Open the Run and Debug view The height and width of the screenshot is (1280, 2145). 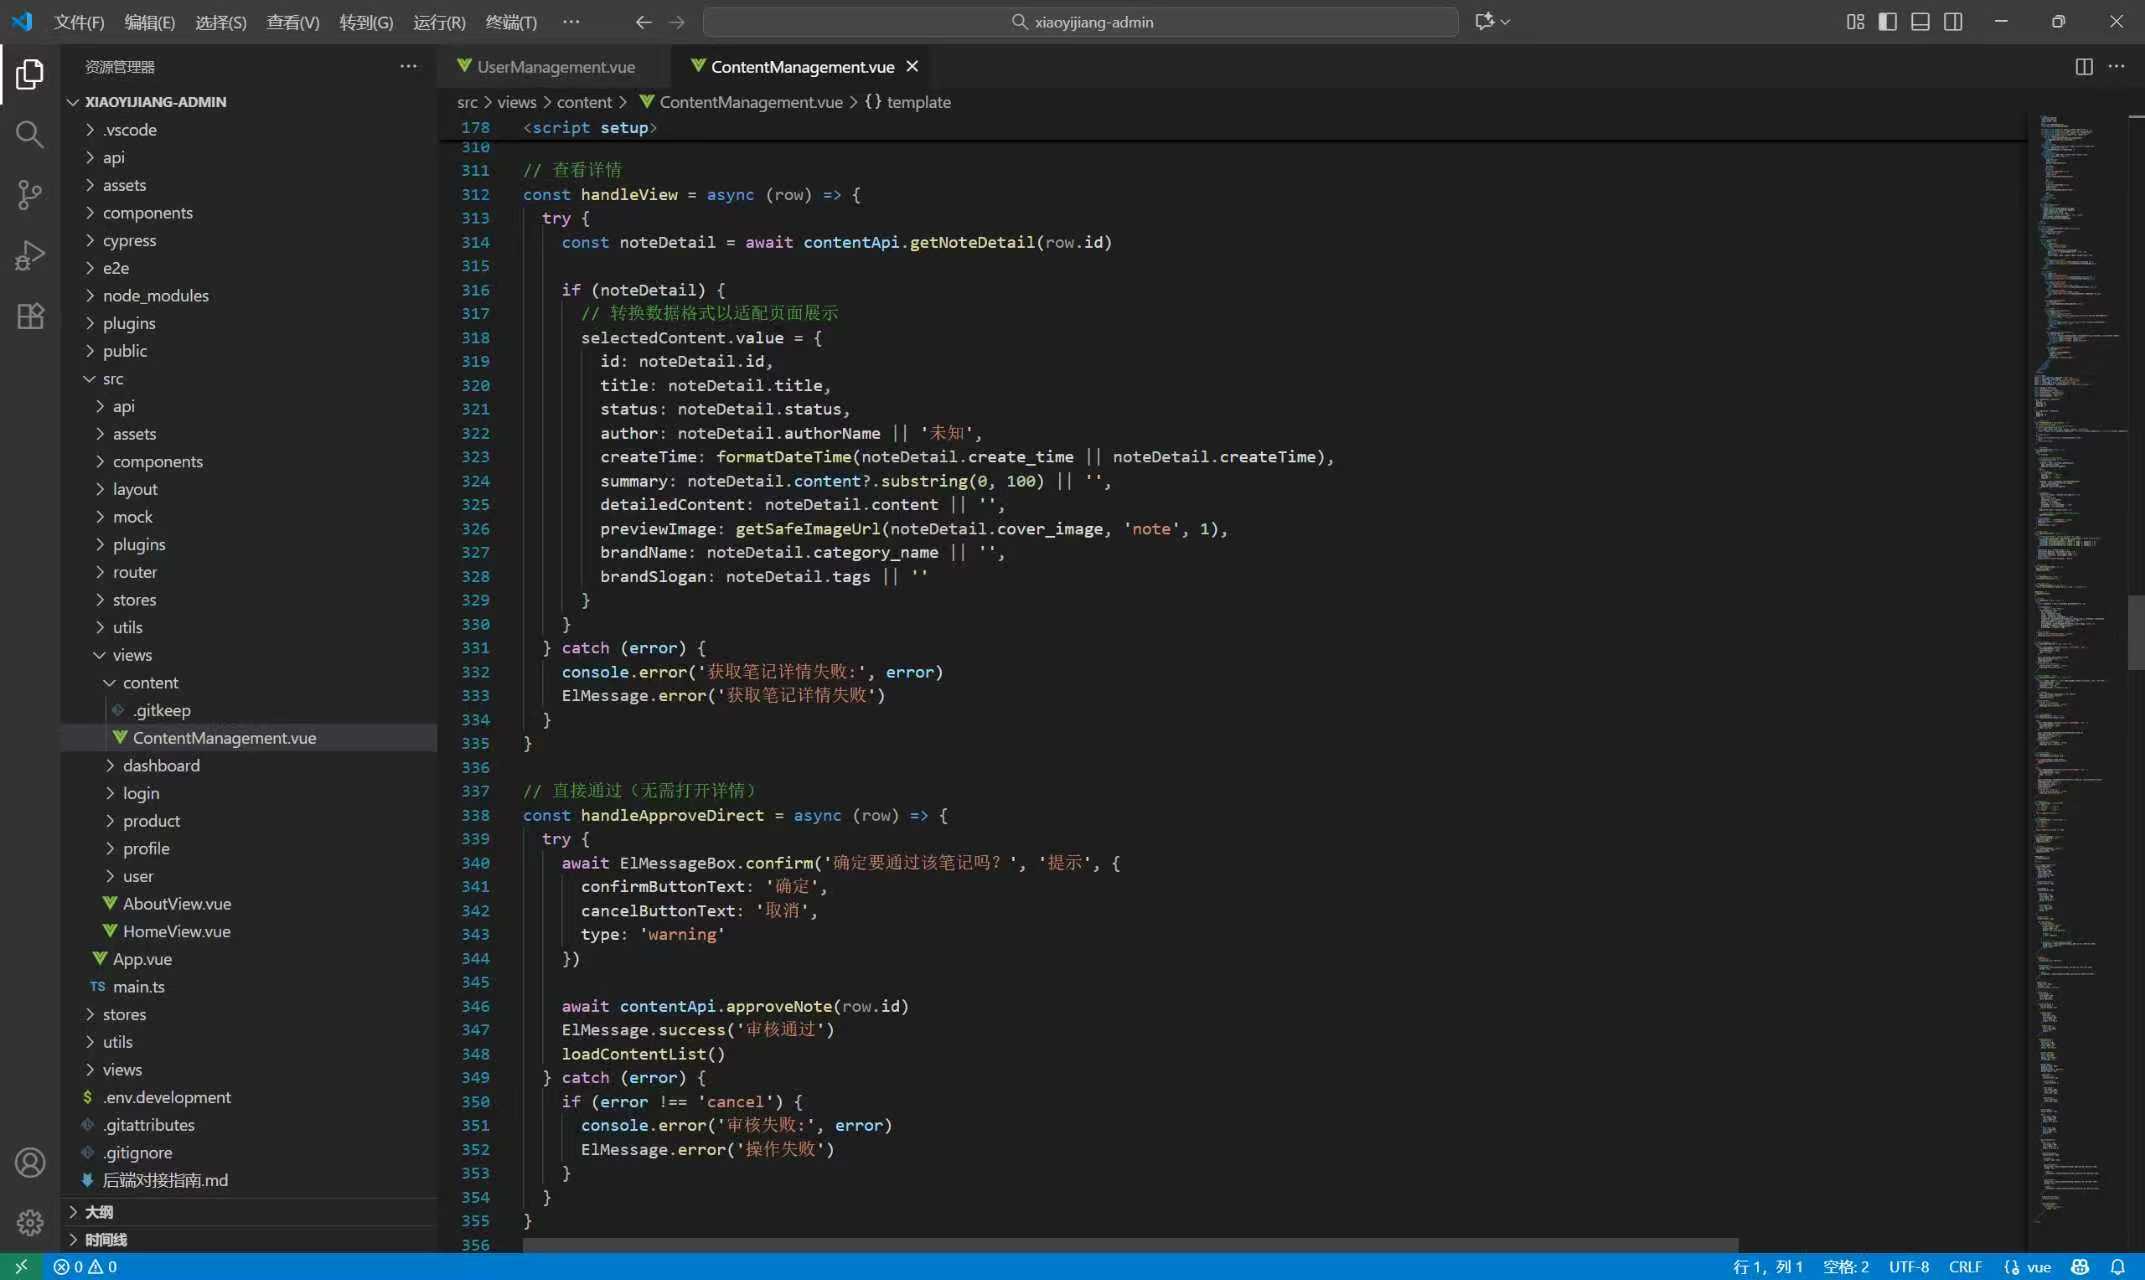tap(30, 255)
